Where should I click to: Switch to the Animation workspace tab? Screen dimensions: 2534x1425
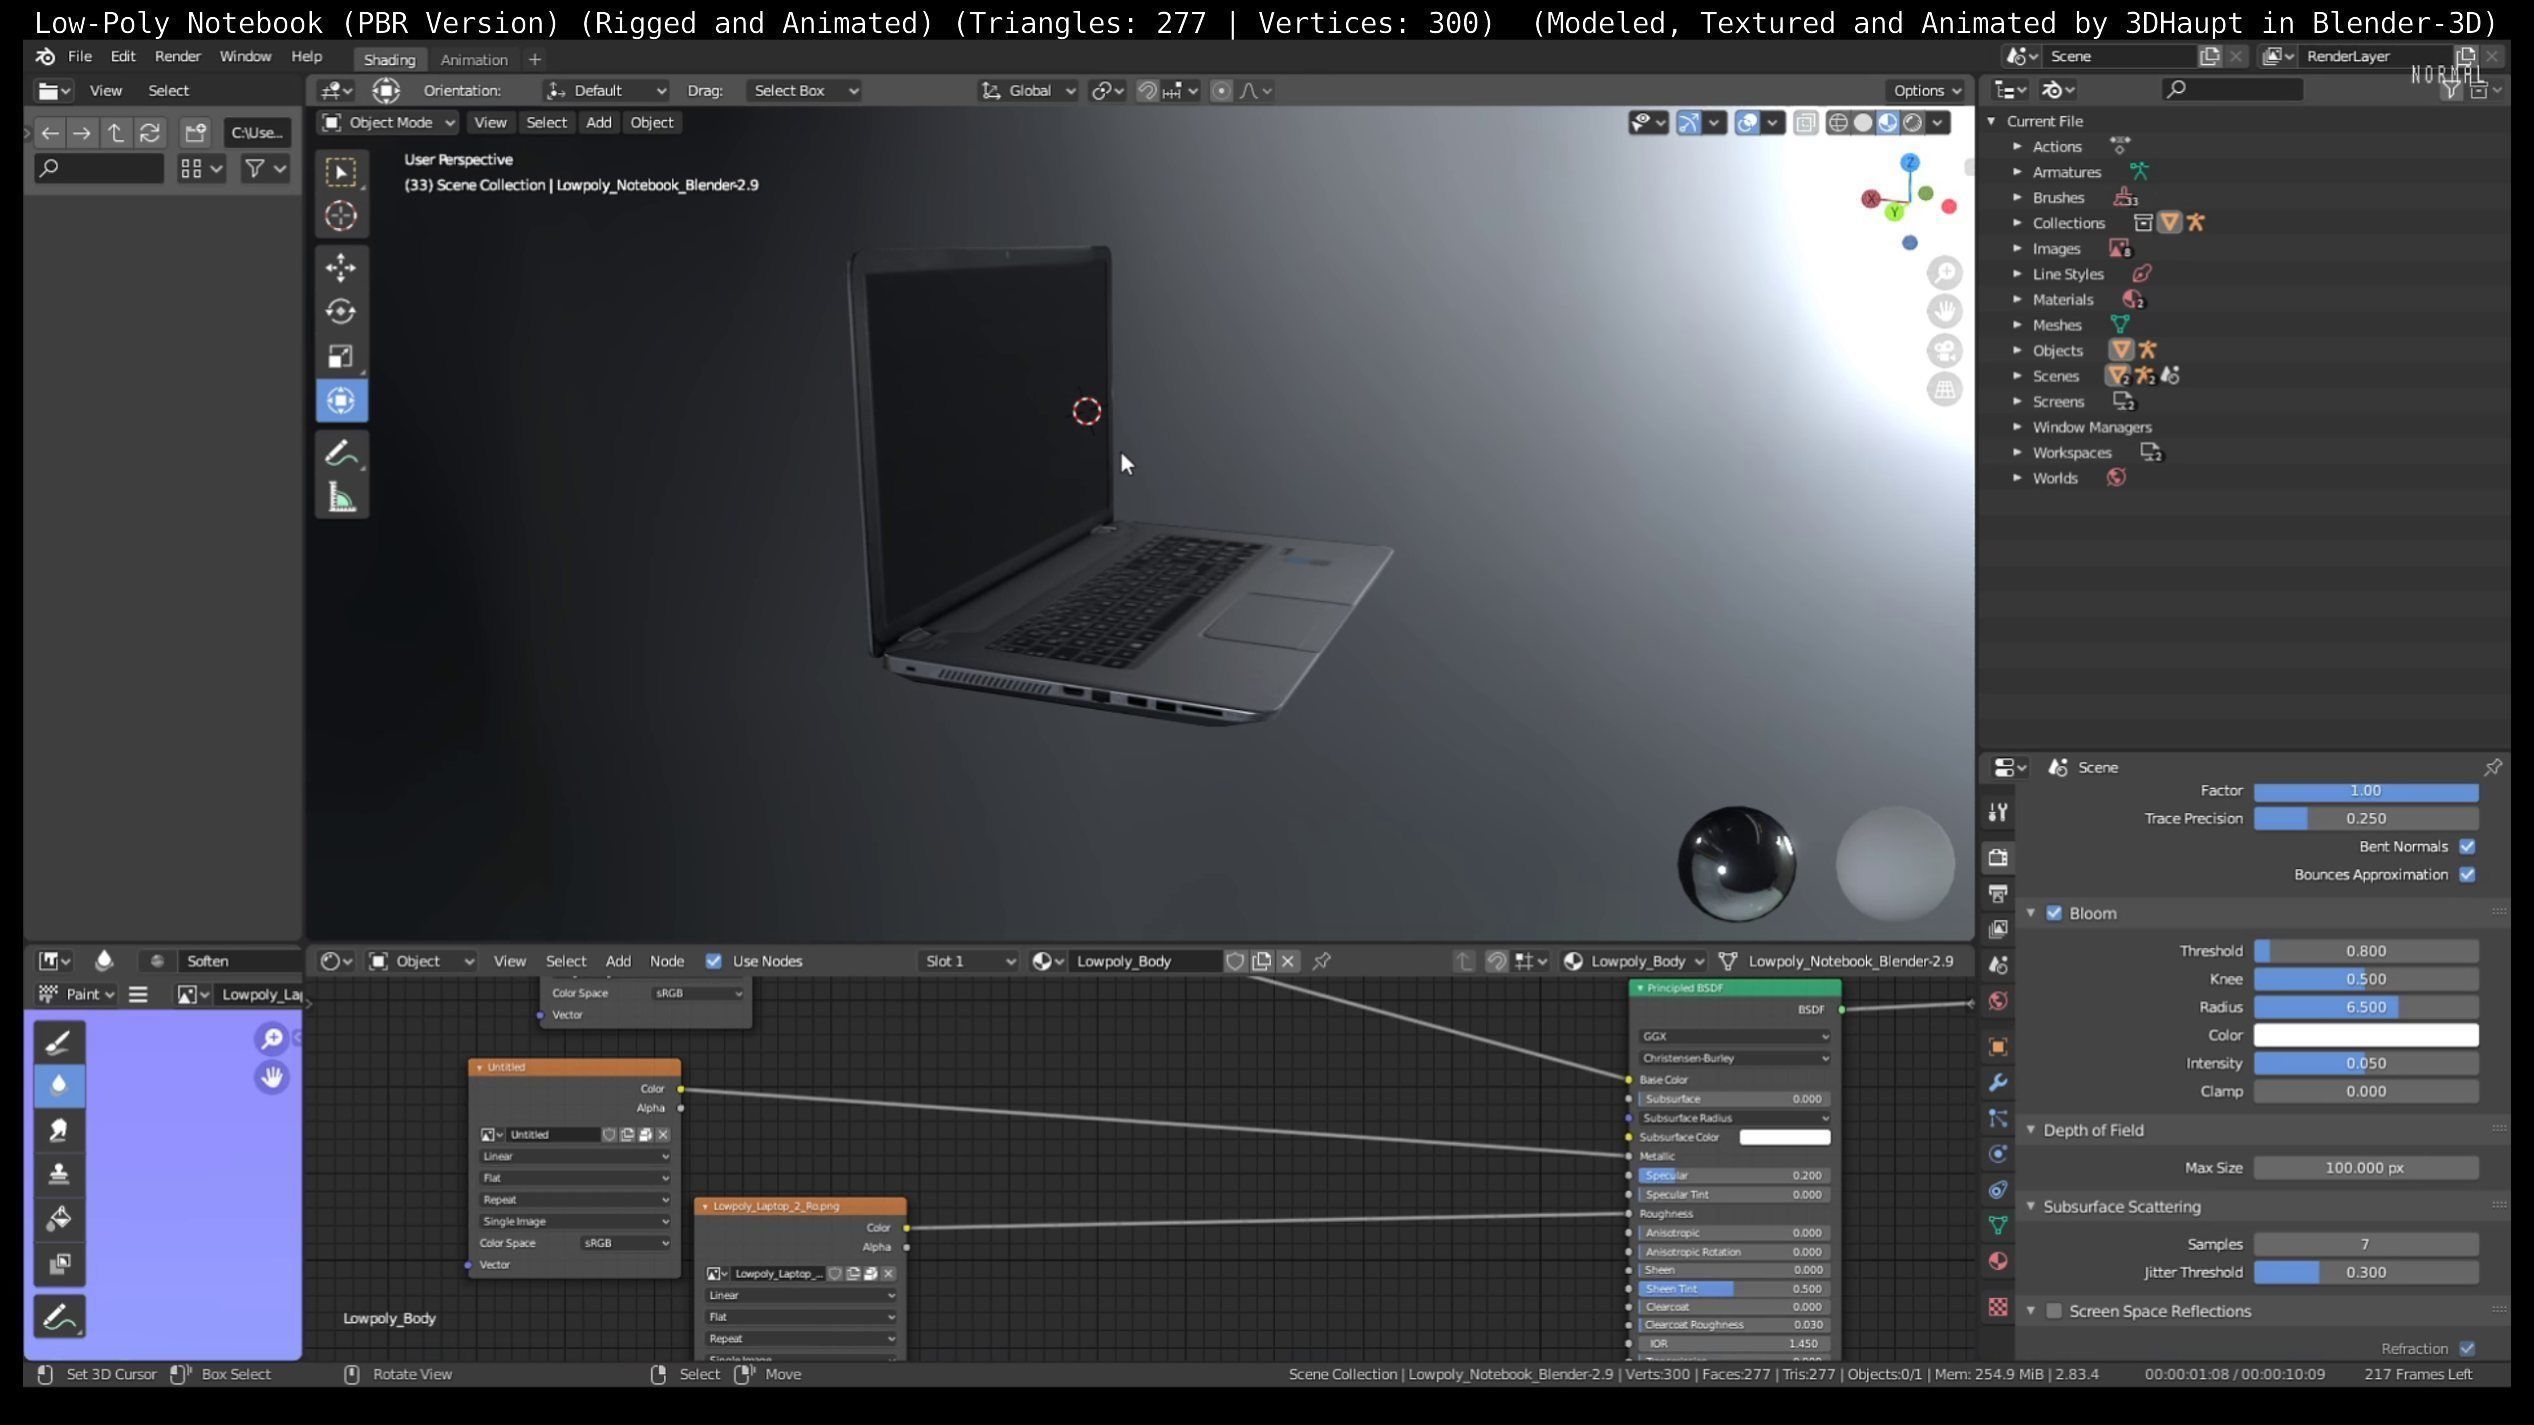tap(474, 59)
